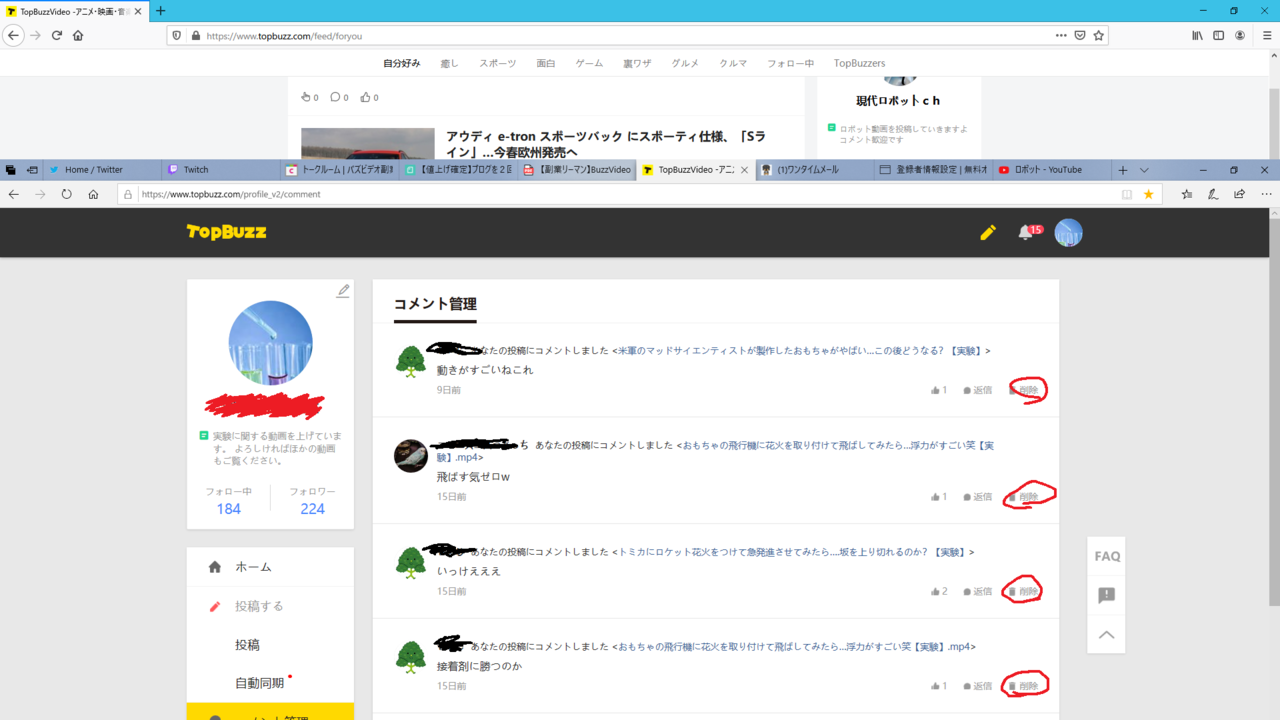Open the Firefox home button

(x=78, y=35)
